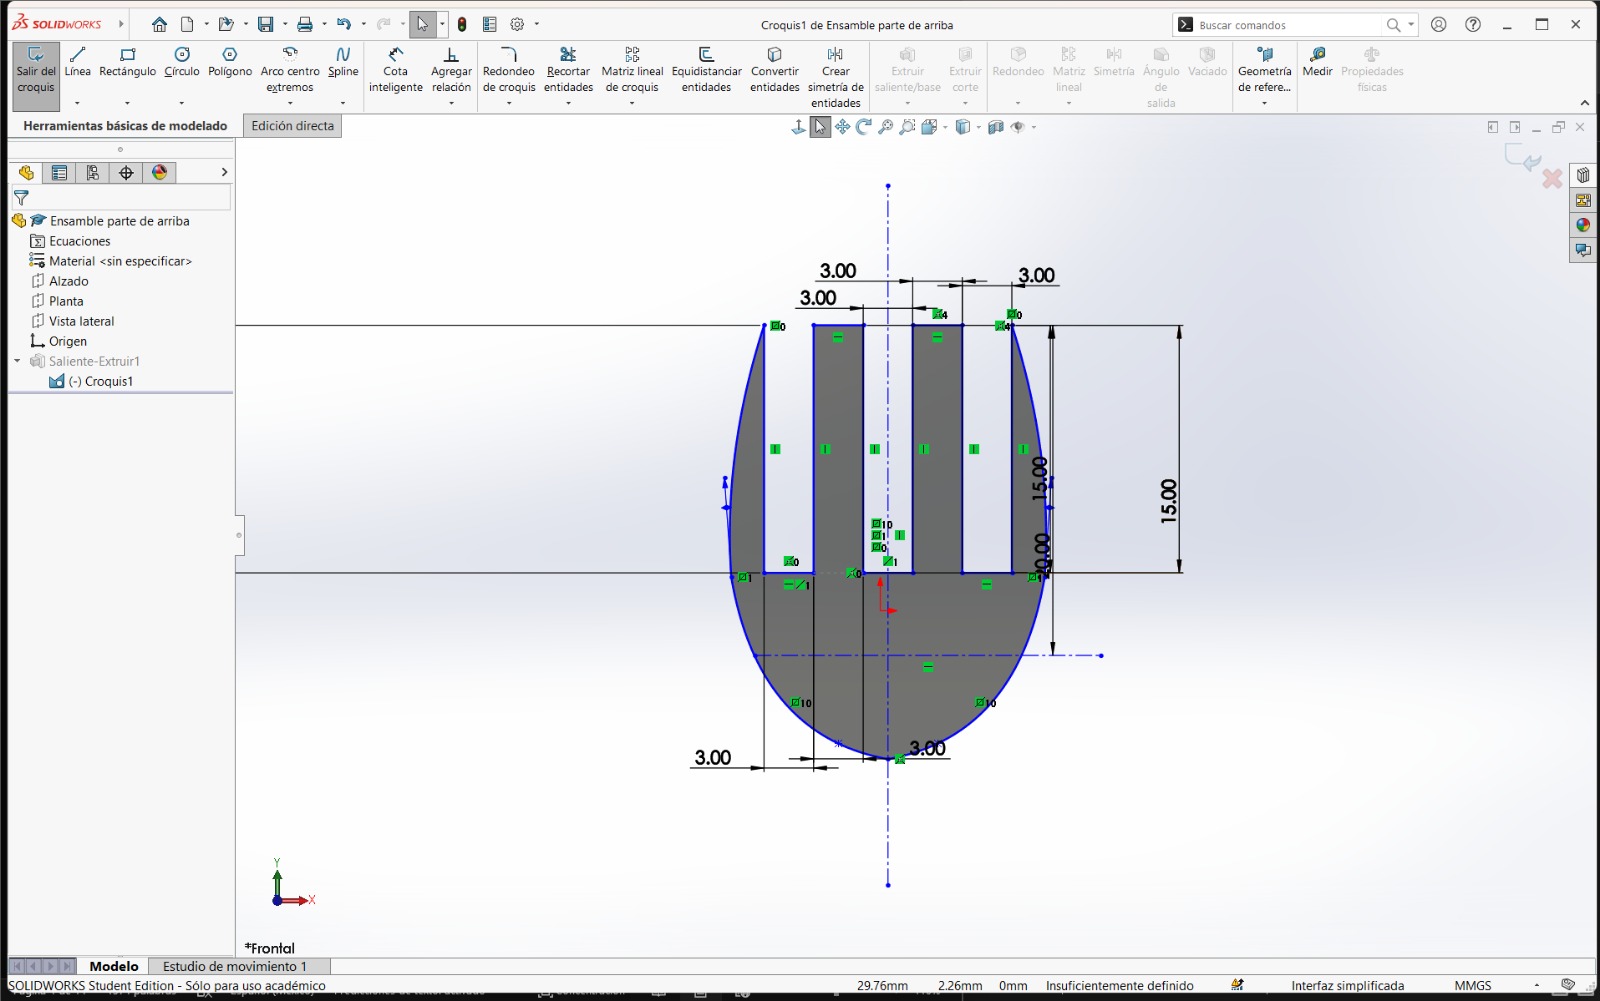Open the PropertyManager tab in the left panel

pos(60,172)
